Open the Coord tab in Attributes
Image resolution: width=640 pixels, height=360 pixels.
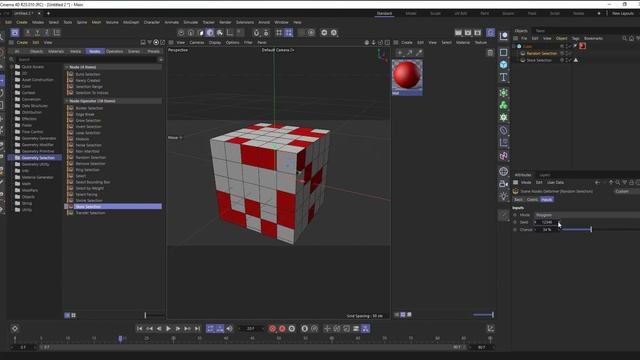pos(532,200)
